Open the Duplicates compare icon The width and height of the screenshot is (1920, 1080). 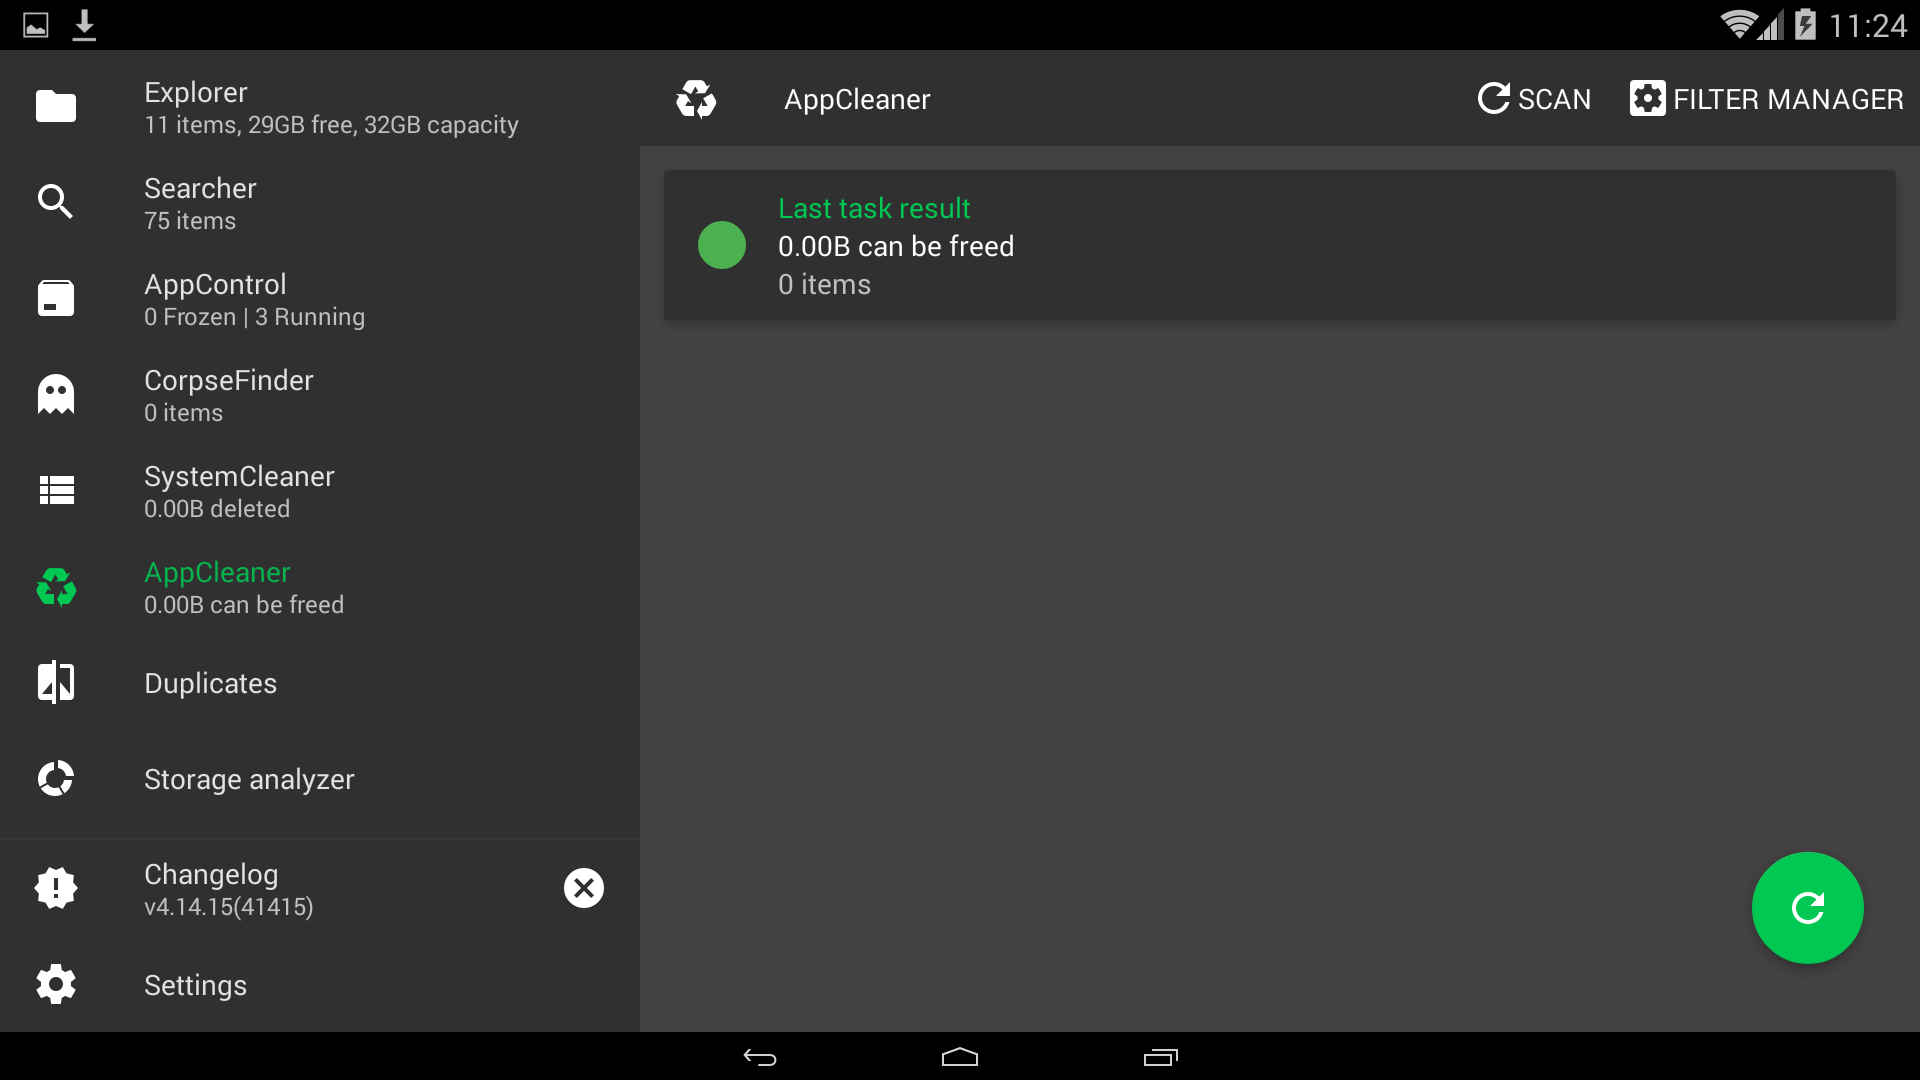click(x=56, y=682)
